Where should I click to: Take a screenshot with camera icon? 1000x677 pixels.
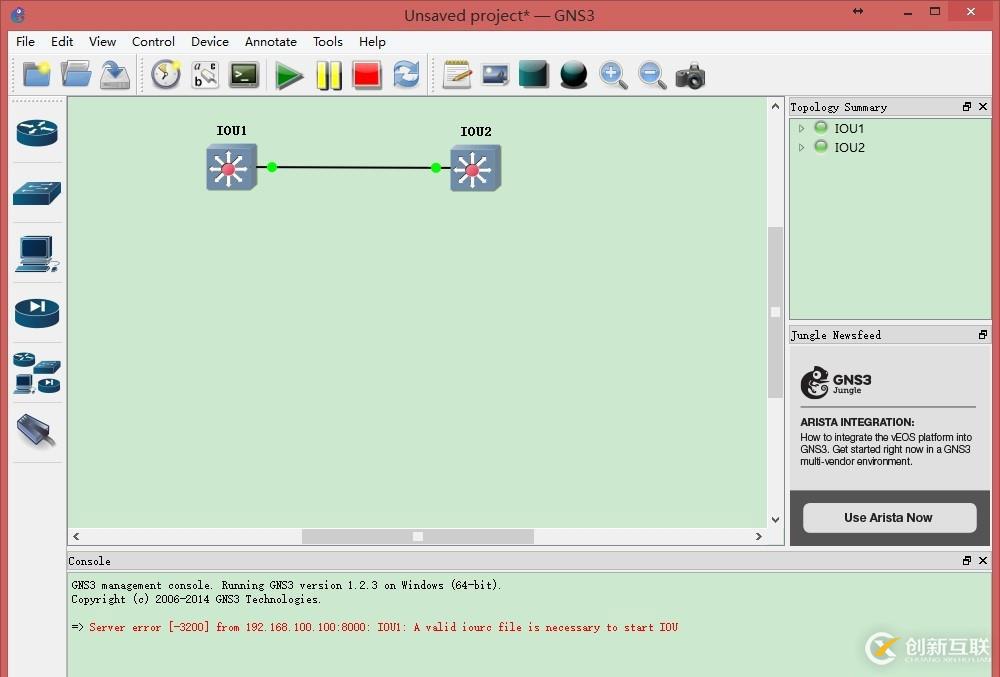(691, 76)
